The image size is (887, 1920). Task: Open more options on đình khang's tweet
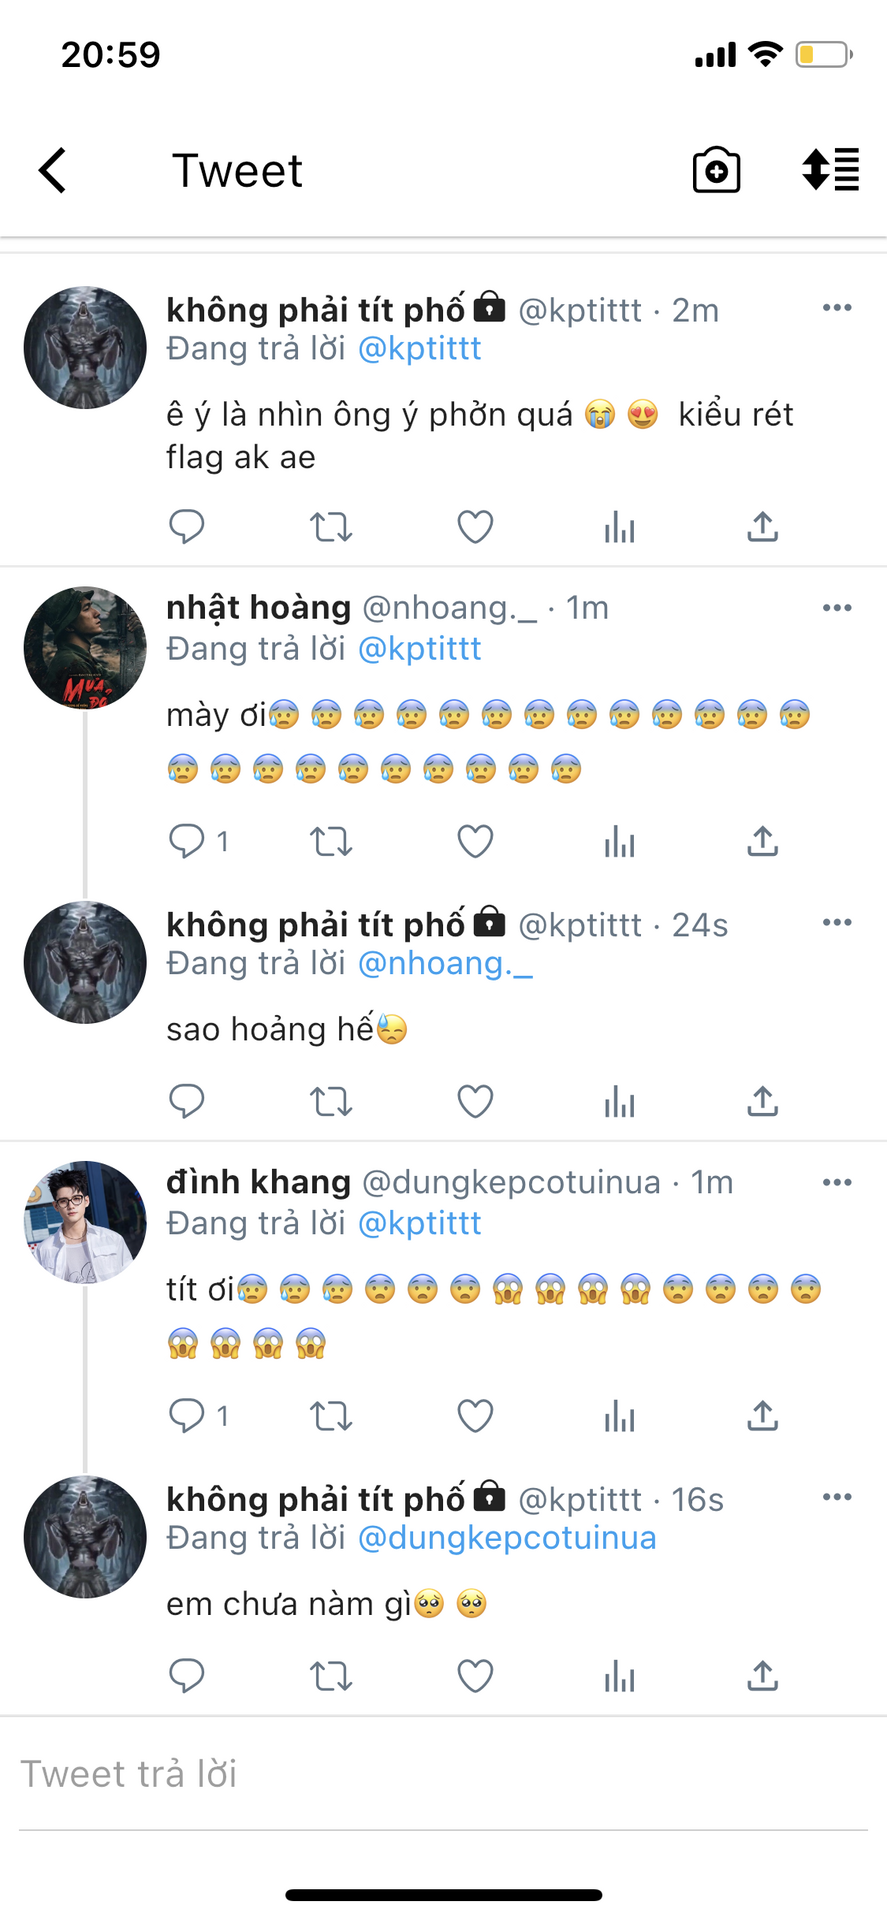[x=836, y=1182]
